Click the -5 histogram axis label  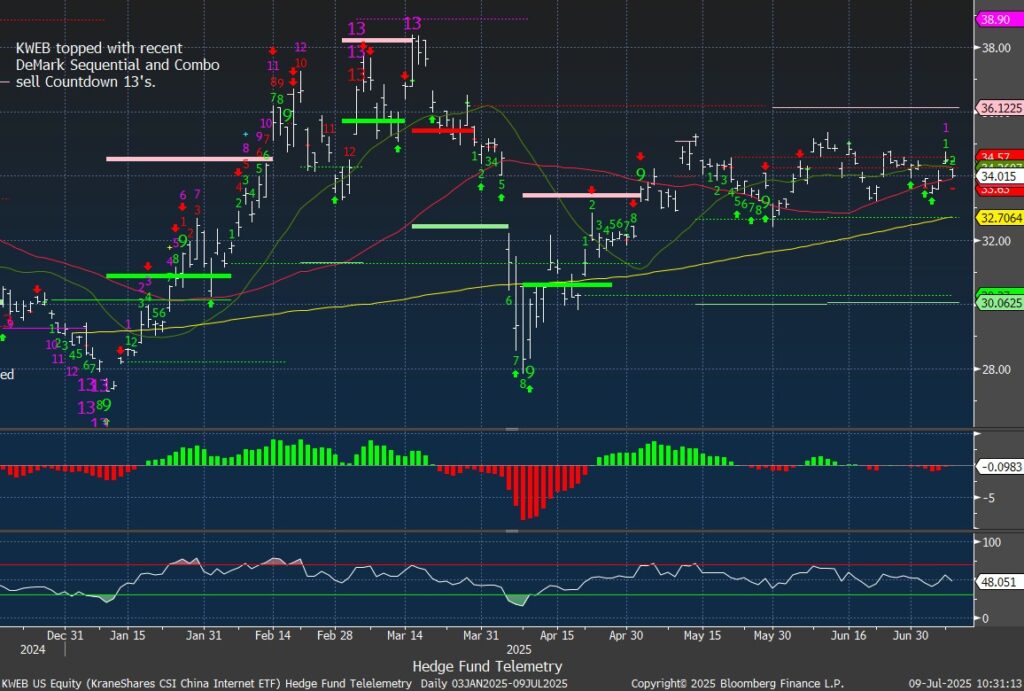(x=989, y=498)
